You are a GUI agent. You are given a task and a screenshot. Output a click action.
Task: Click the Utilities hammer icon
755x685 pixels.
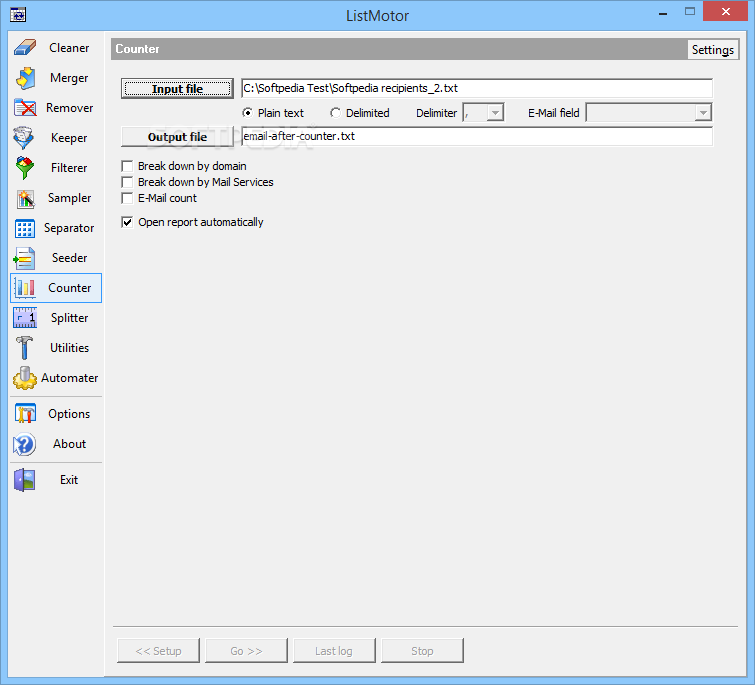point(25,348)
